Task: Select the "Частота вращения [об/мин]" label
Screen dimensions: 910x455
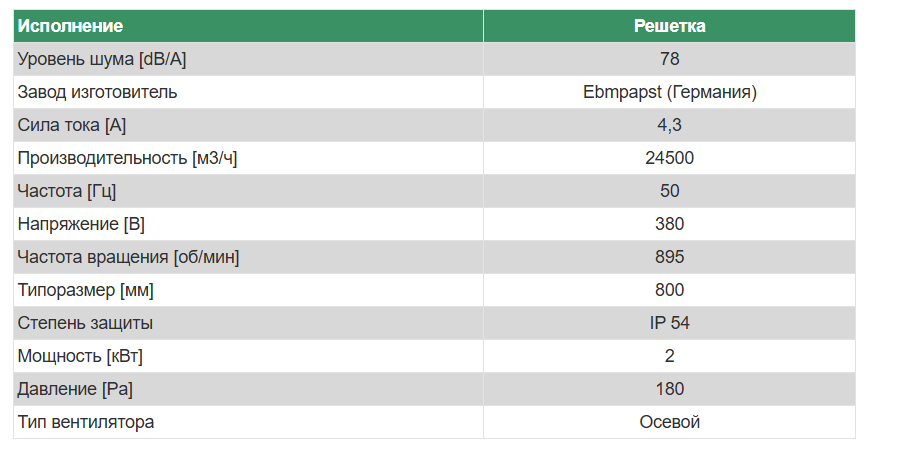Action: click(x=128, y=257)
